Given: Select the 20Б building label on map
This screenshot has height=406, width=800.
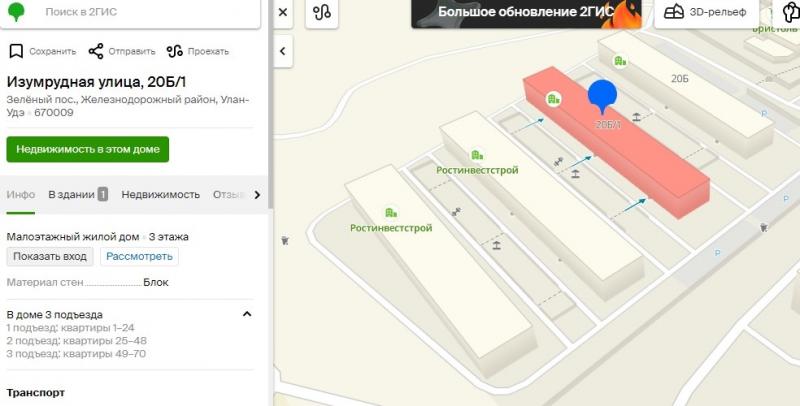Looking at the screenshot, I should tap(680, 79).
